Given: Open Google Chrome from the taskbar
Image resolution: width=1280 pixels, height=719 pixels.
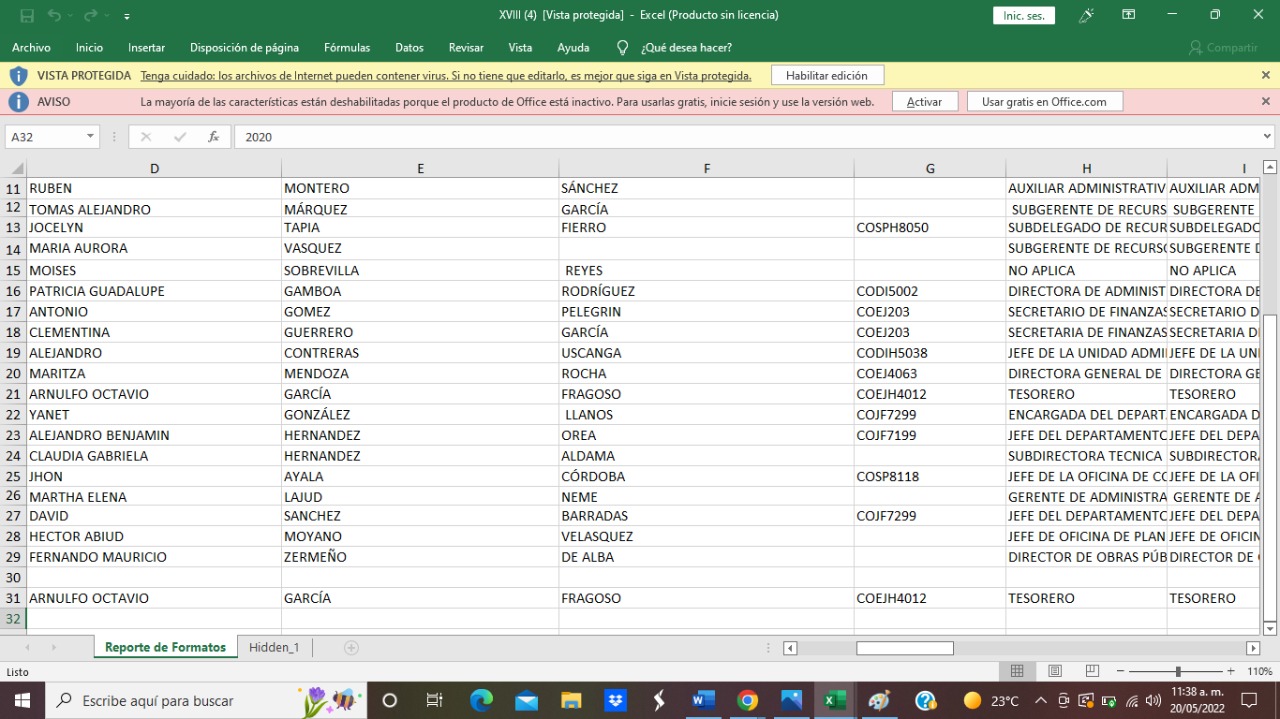Looking at the screenshot, I should point(748,700).
